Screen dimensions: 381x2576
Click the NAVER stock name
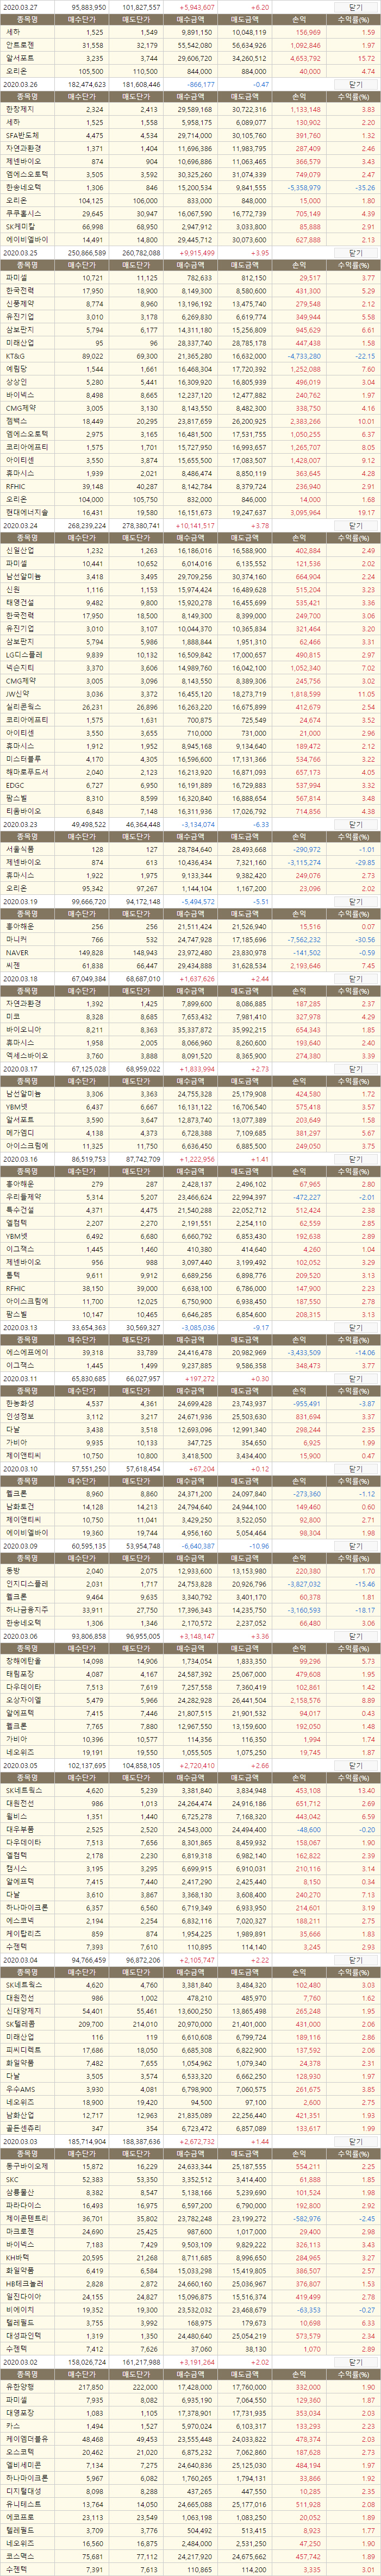coord(16,953)
